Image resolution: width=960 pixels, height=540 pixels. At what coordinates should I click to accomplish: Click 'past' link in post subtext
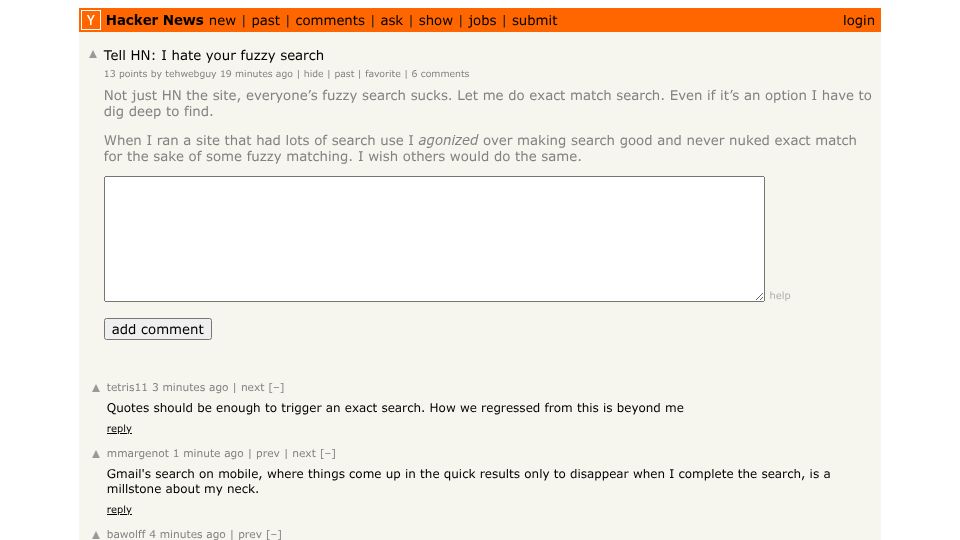(344, 73)
